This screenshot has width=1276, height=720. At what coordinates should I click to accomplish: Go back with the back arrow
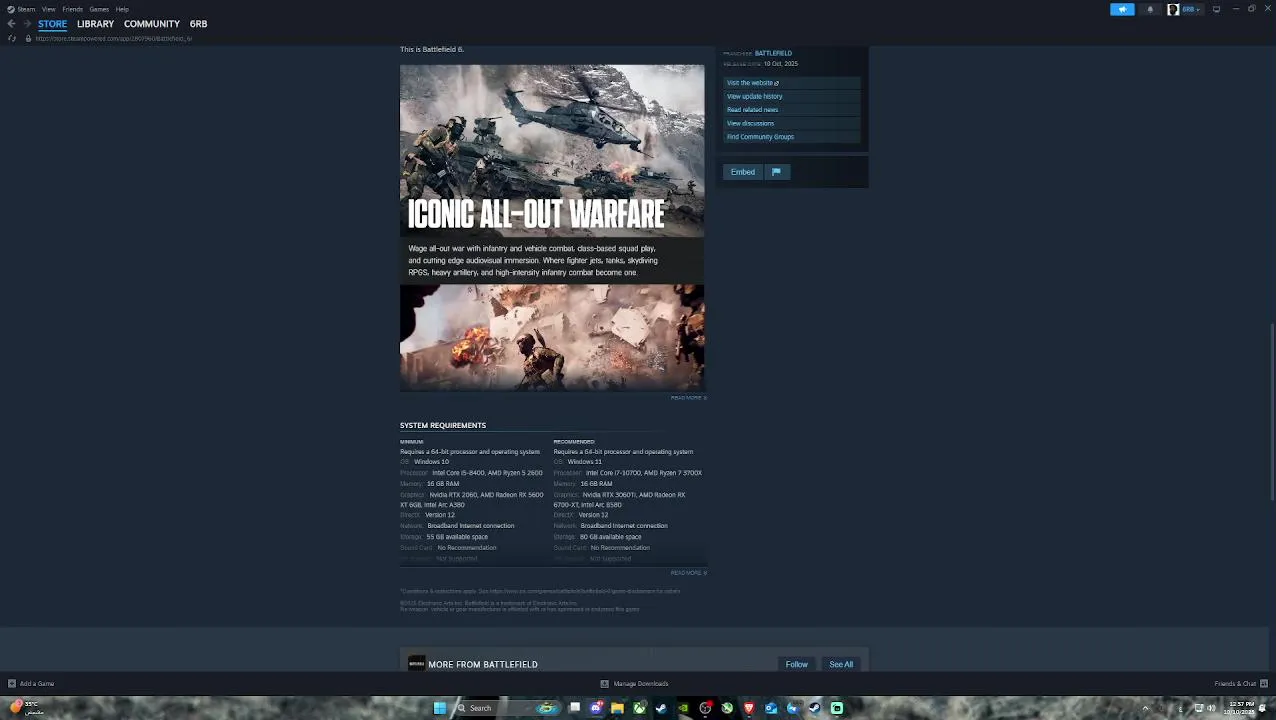[11, 24]
